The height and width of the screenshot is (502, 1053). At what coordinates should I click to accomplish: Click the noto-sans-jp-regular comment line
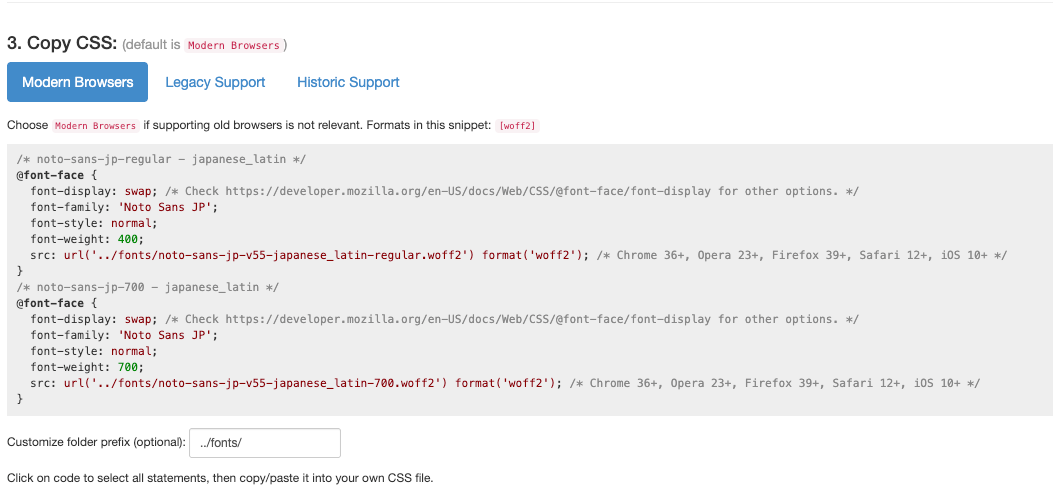(161, 159)
